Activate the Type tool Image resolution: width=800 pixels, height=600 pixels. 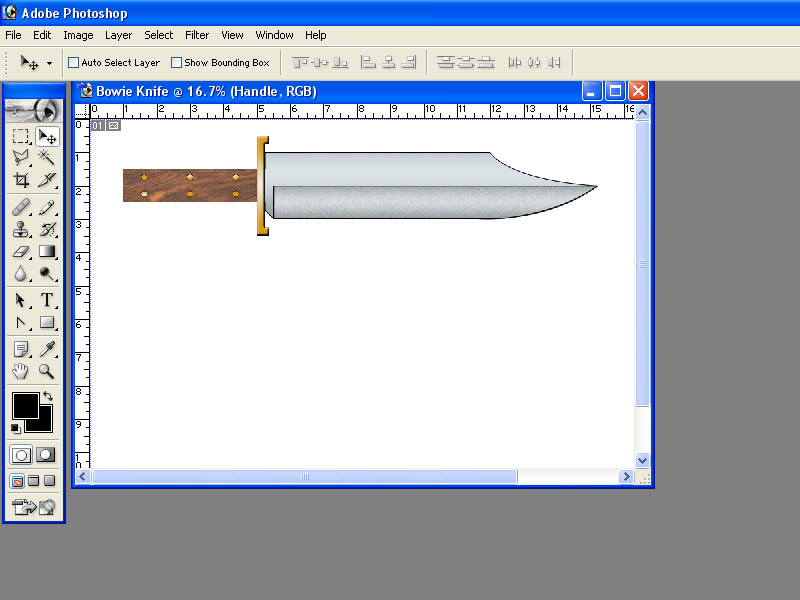(47, 300)
